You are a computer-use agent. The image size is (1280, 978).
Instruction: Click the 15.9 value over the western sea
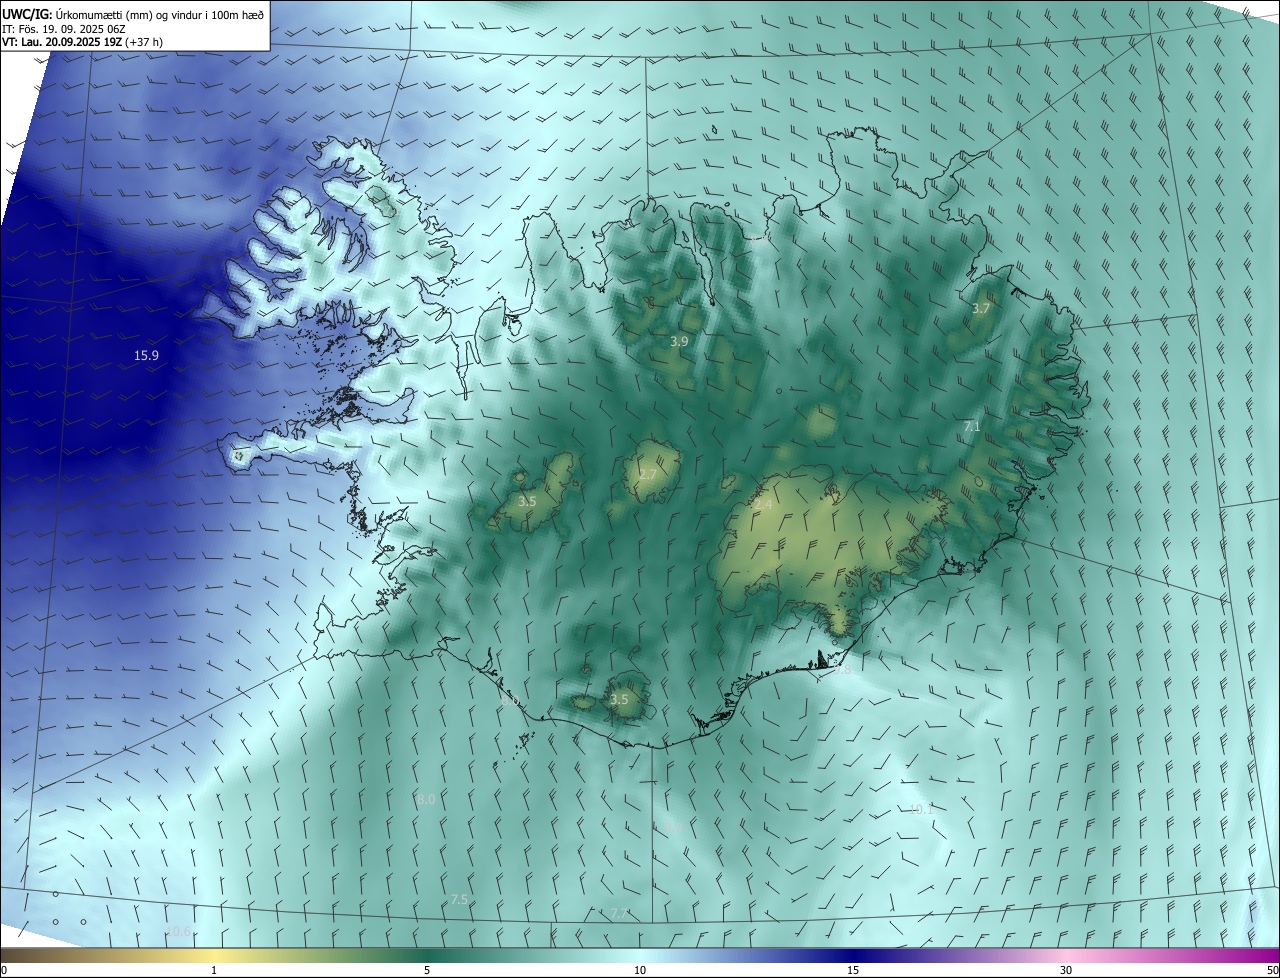[146, 355]
